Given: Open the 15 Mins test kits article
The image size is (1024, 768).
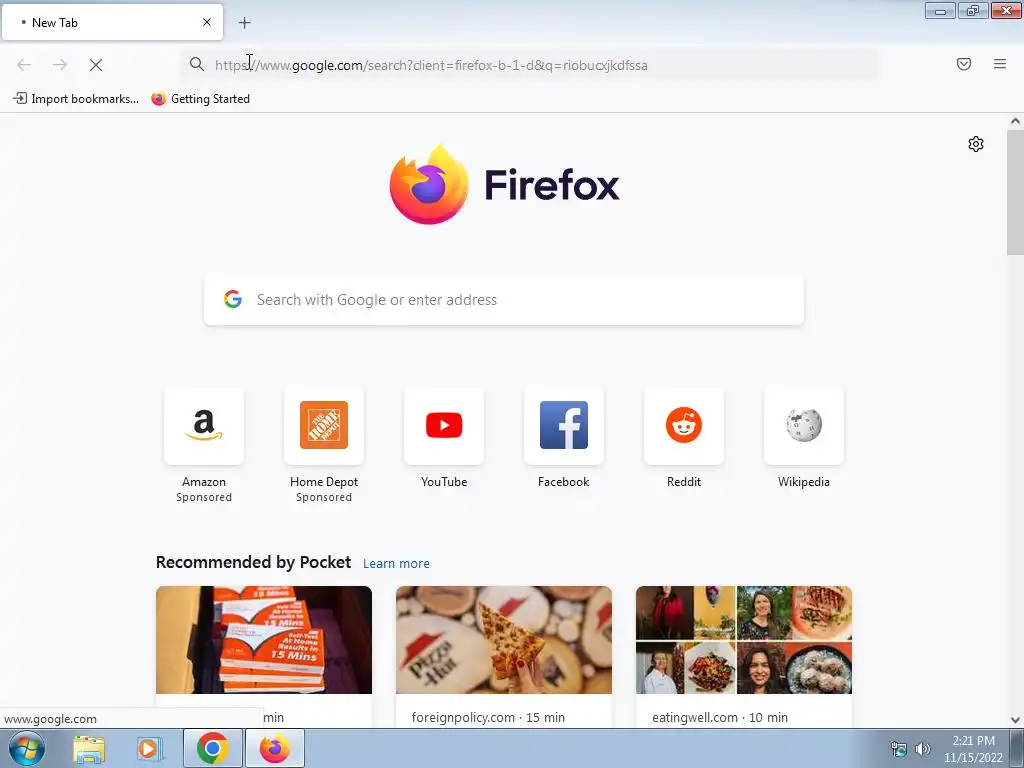Looking at the screenshot, I should tap(264, 640).
